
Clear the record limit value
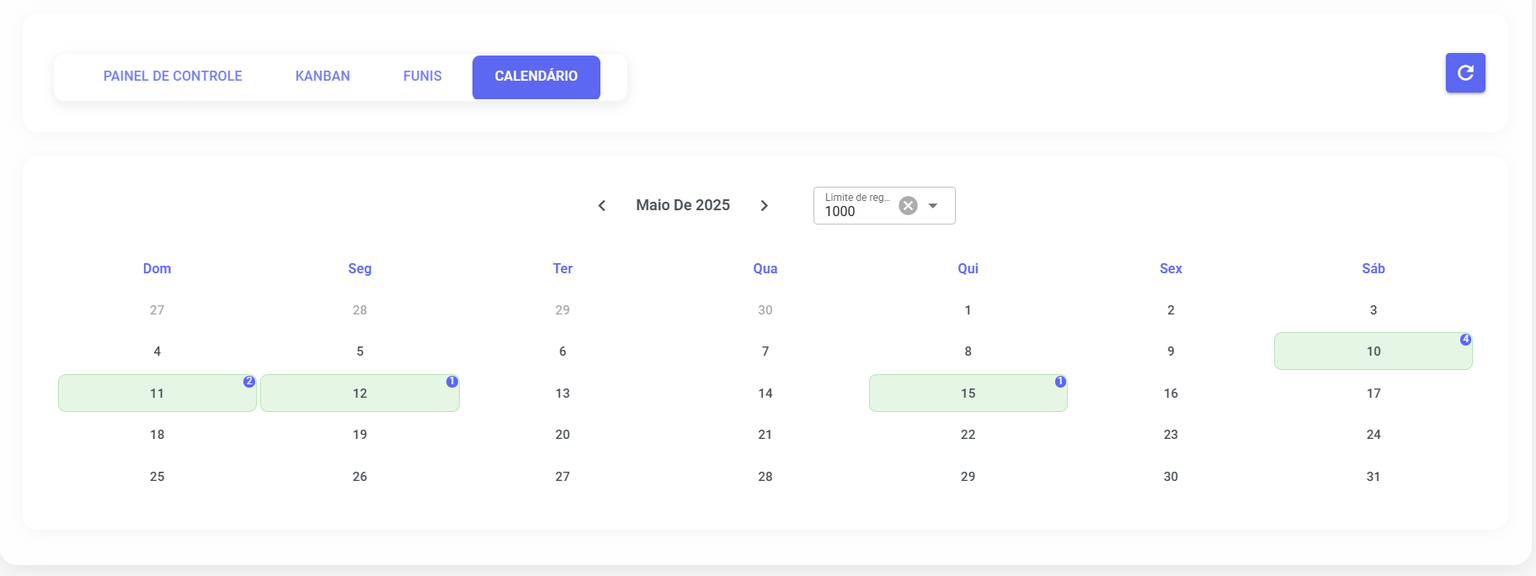pos(908,206)
